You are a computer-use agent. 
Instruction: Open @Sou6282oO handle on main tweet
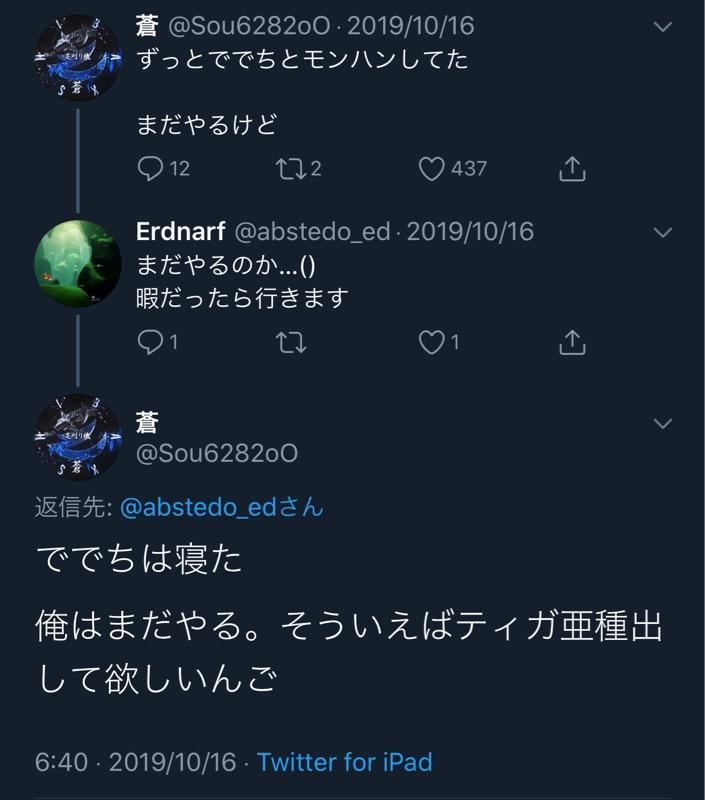(217, 453)
